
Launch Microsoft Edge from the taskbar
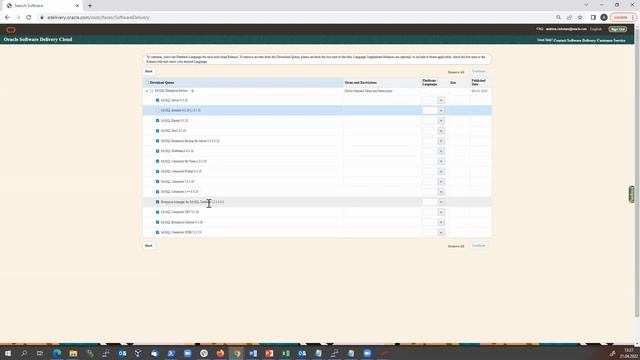57,353
